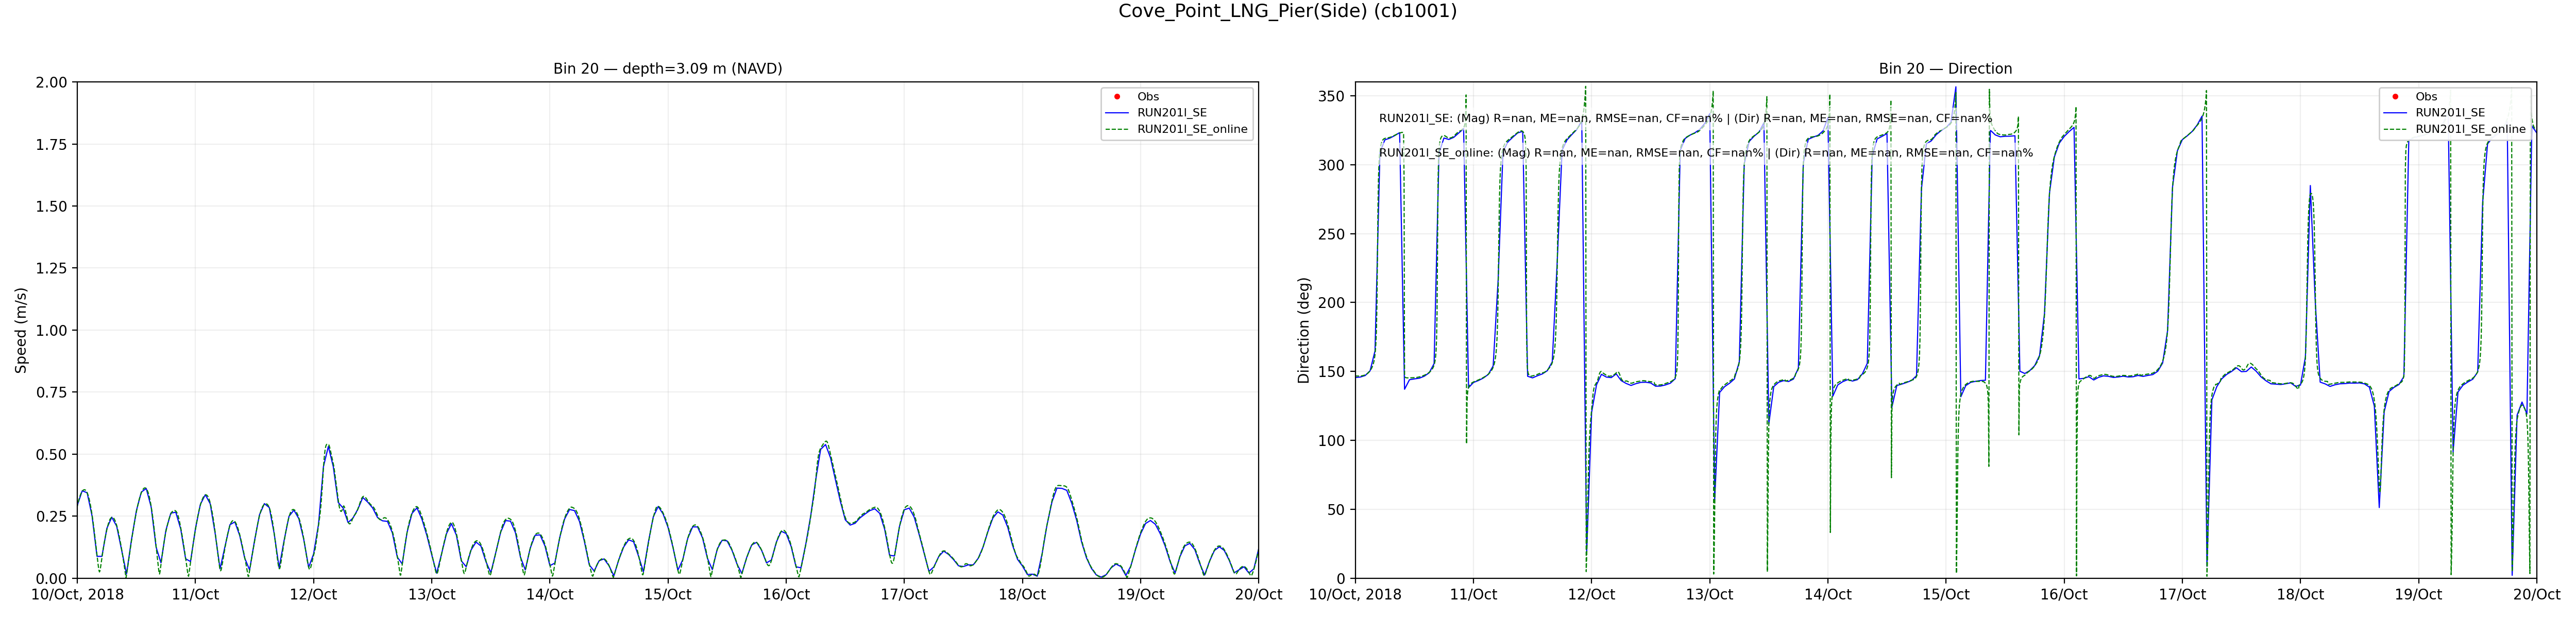Click the 100 tick on the direction axis

1332,440
